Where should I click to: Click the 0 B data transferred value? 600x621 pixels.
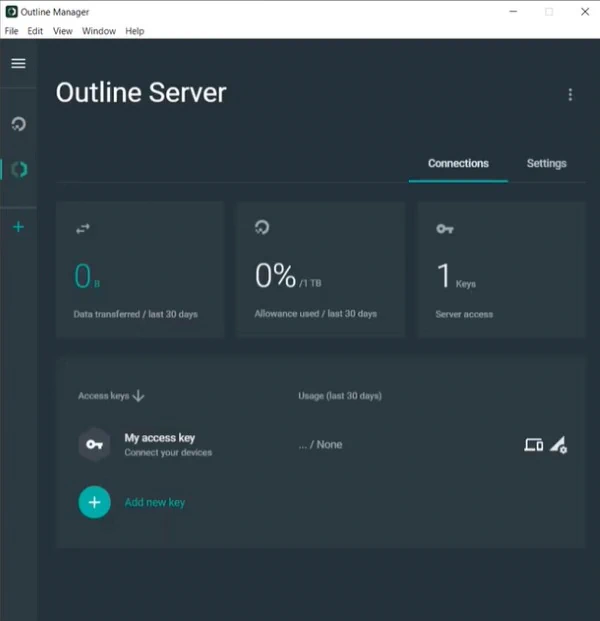pos(87,276)
